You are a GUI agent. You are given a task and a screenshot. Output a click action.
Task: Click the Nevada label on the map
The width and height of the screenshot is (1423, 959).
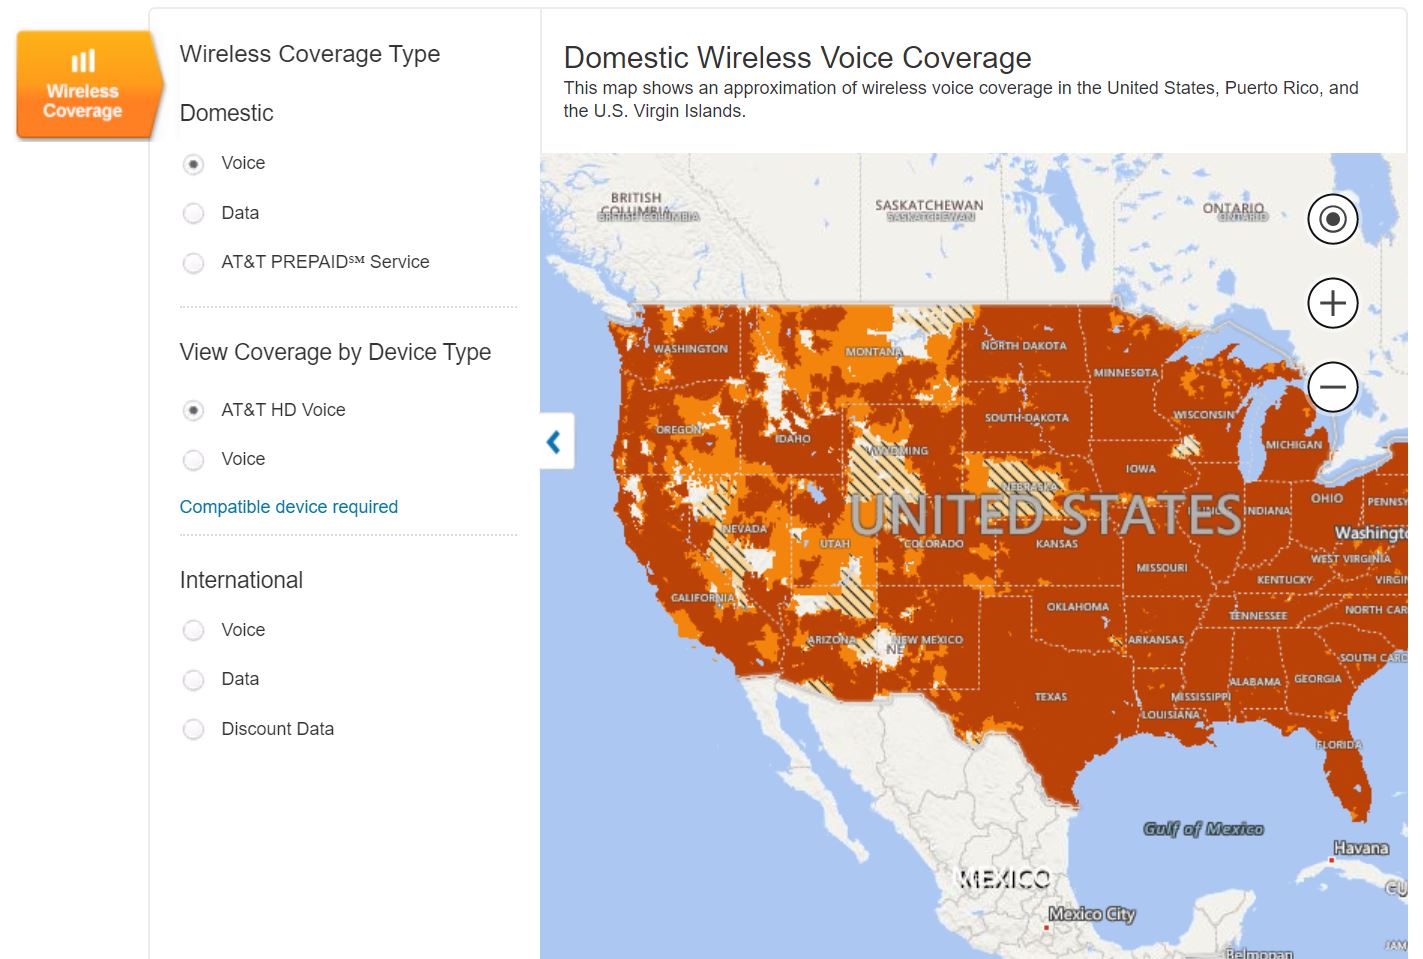click(745, 529)
